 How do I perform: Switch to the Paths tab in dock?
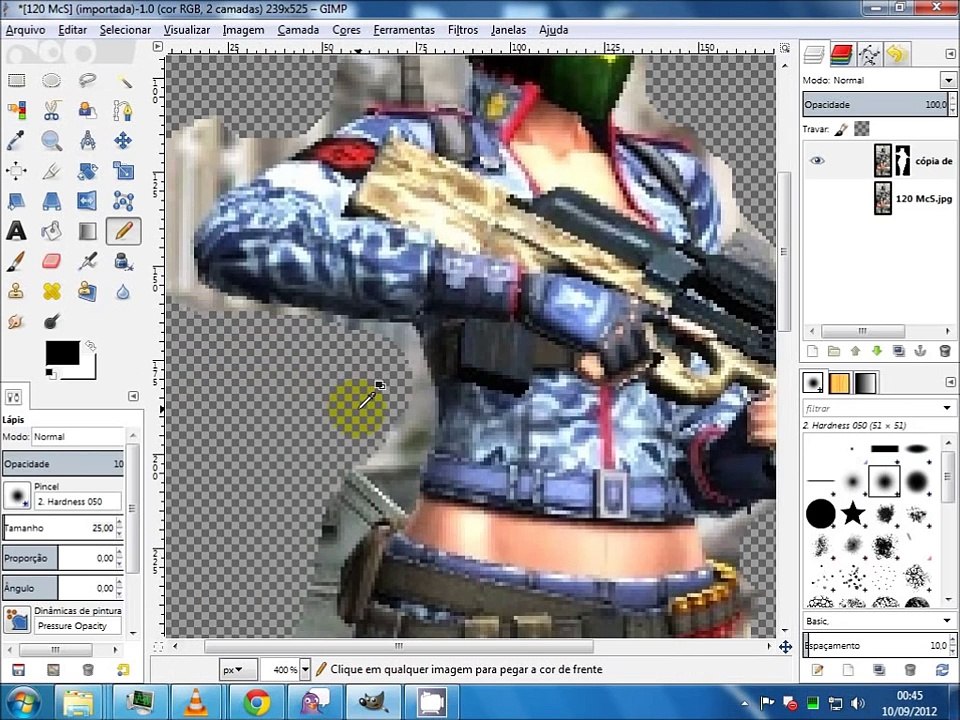(x=869, y=54)
